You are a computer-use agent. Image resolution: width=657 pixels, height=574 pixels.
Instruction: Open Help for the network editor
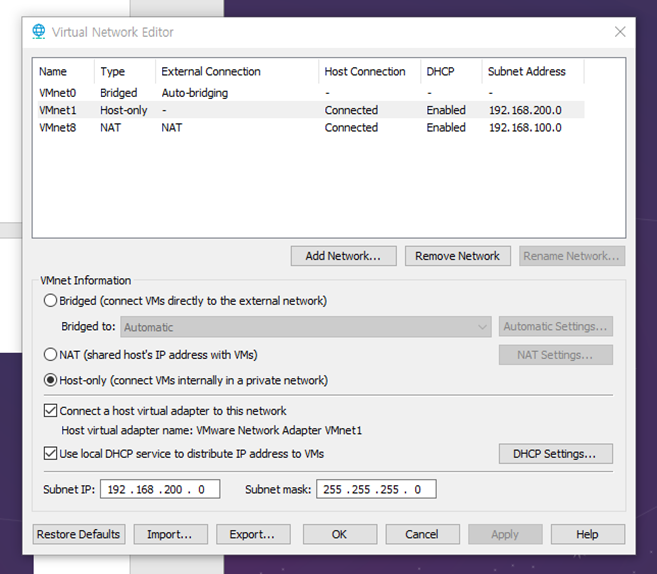(x=588, y=534)
